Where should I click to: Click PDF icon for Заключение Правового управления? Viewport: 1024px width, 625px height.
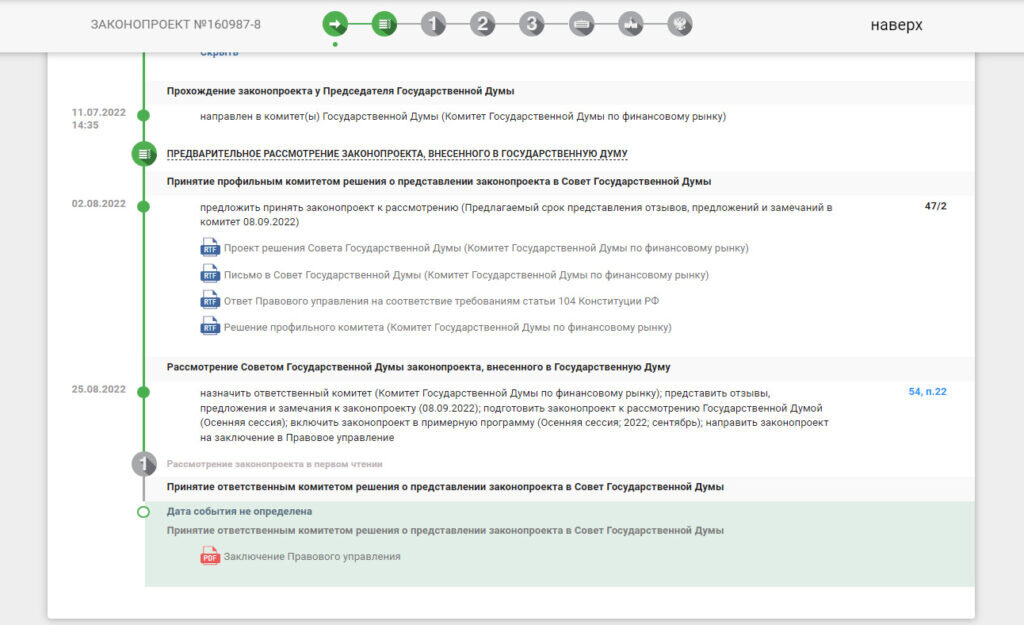(x=208, y=556)
